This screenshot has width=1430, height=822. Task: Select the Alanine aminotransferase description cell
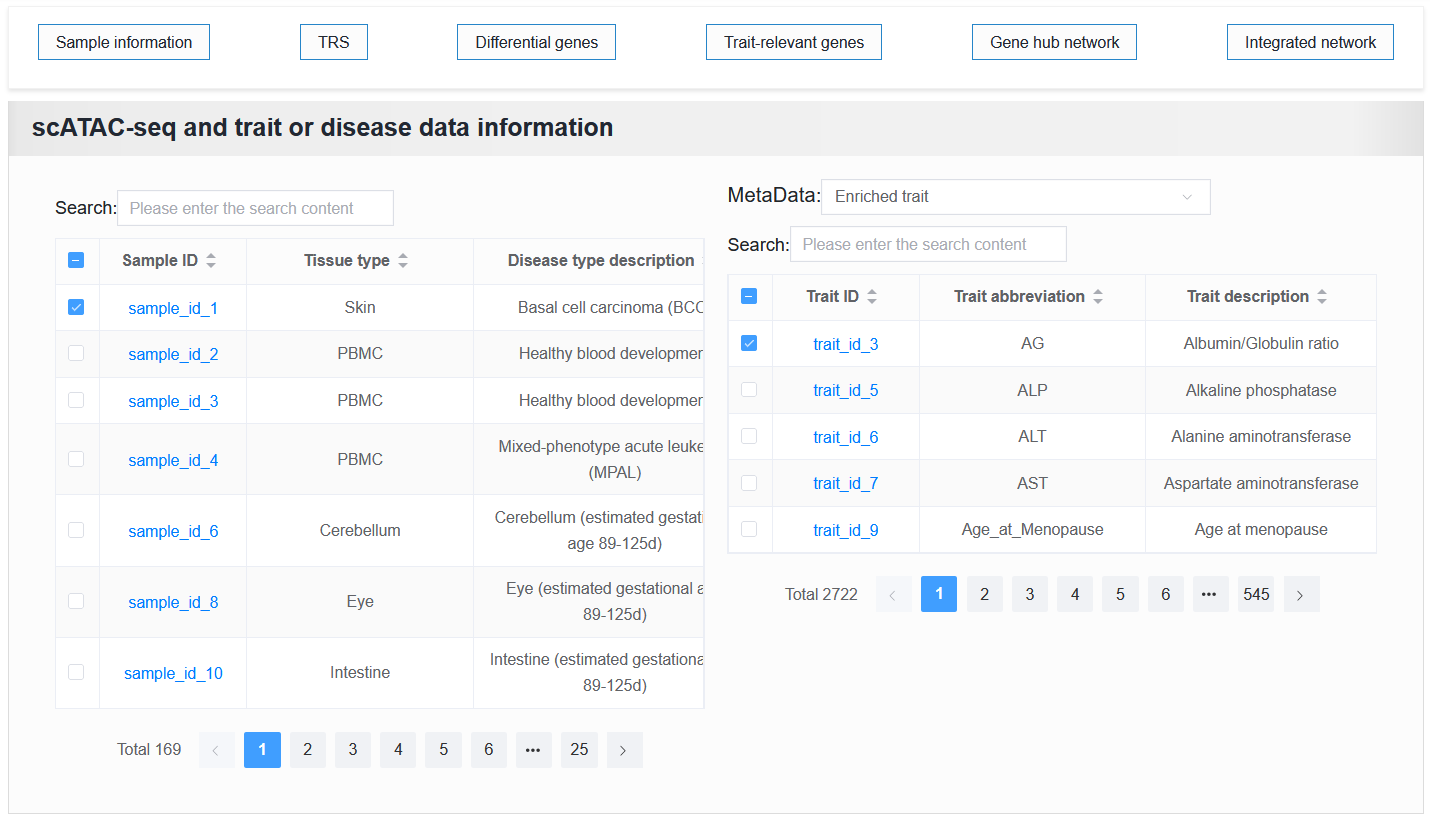coord(1261,436)
